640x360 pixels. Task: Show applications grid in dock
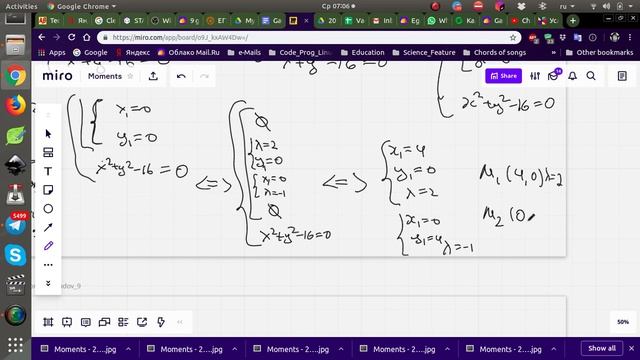(15, 345)
